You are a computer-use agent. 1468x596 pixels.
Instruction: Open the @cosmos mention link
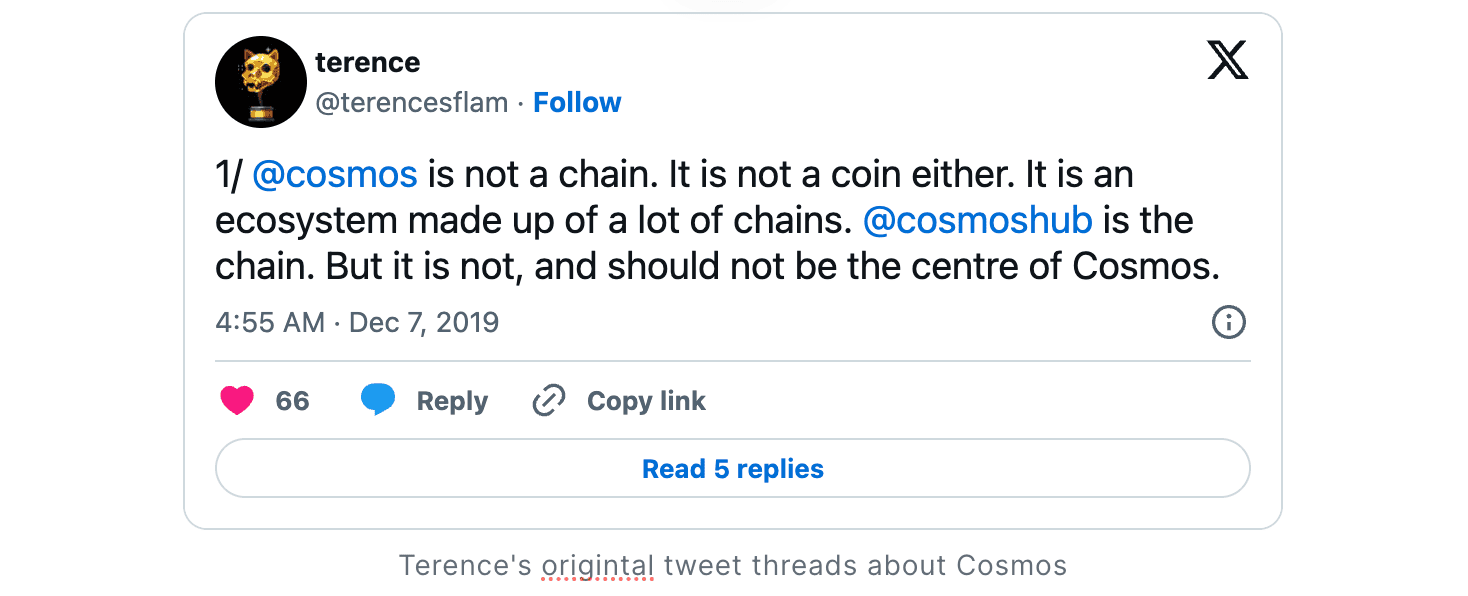334,175
